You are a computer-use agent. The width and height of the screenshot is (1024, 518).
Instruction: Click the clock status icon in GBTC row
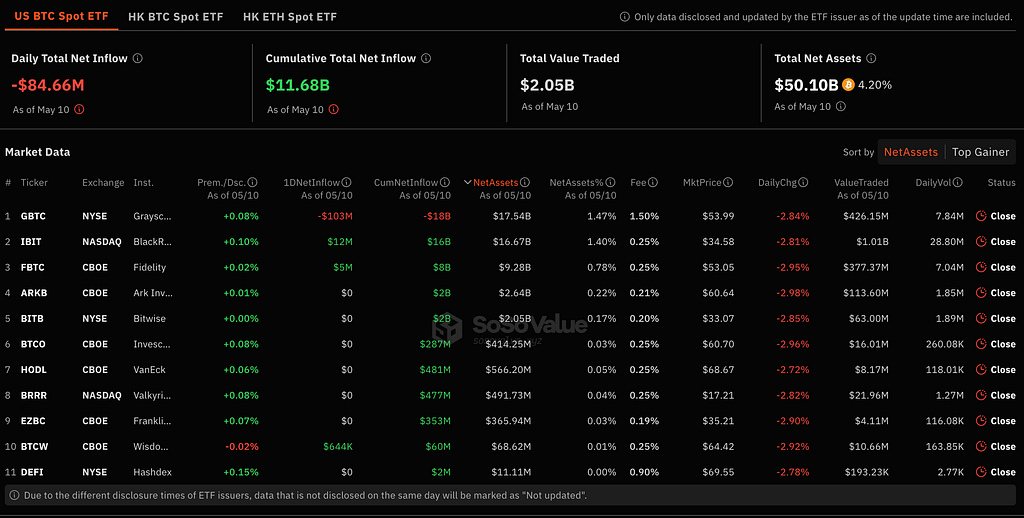click(x=981, y=216)
